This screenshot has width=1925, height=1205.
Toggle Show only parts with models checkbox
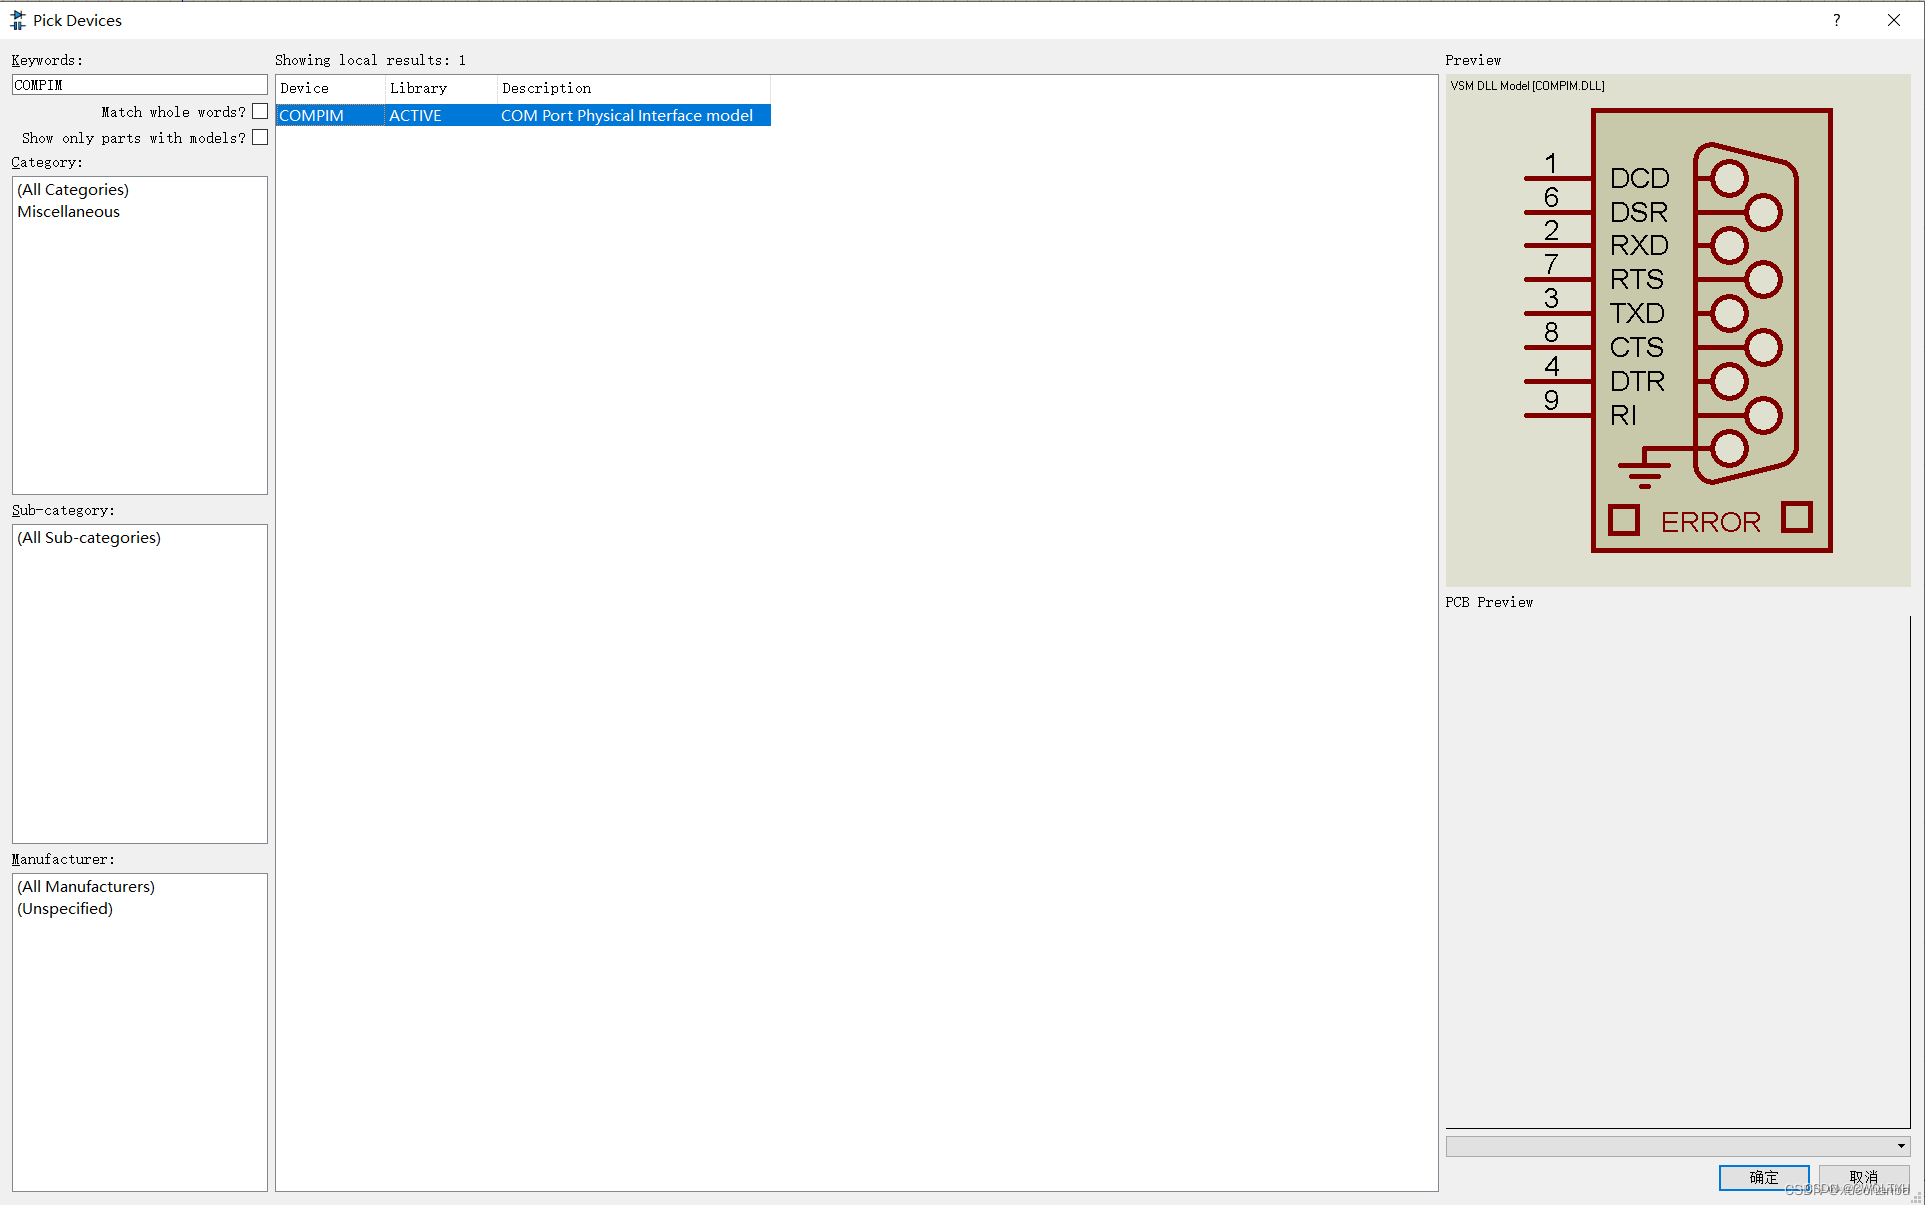(x=260, y=137)
